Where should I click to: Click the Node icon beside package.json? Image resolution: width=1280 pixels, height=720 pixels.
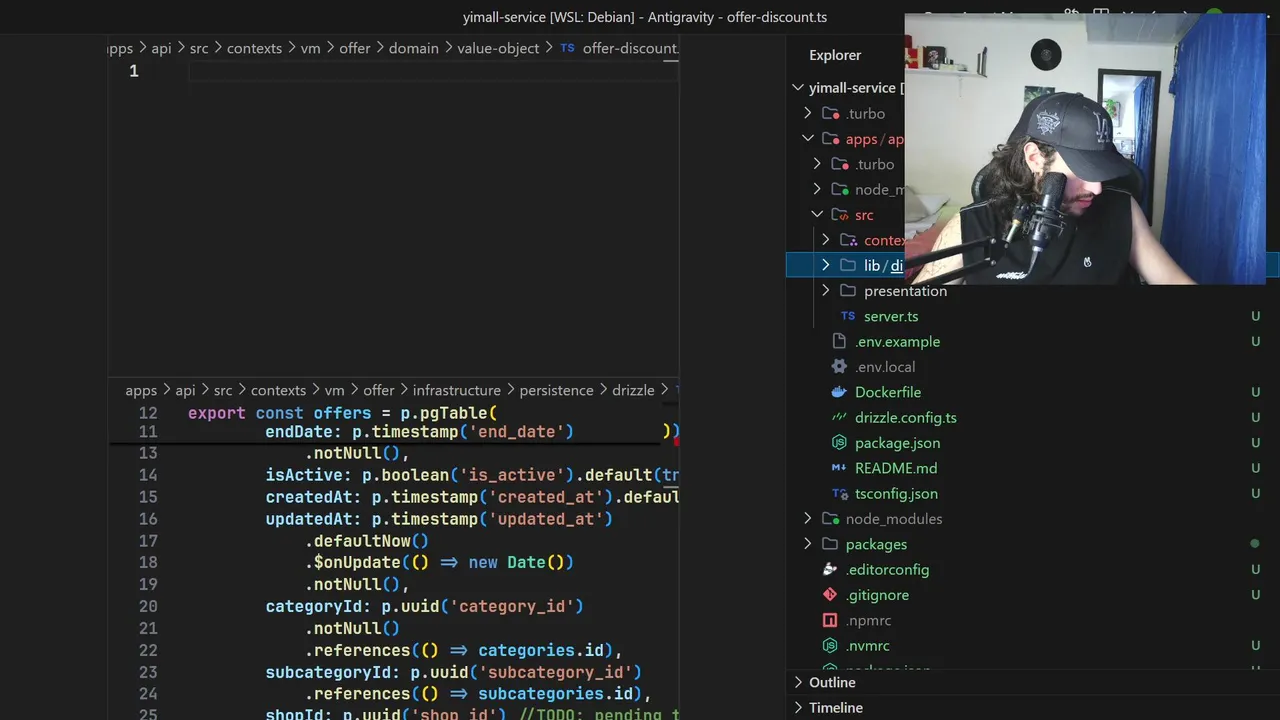pyautogui.click(x=839, y=443)
